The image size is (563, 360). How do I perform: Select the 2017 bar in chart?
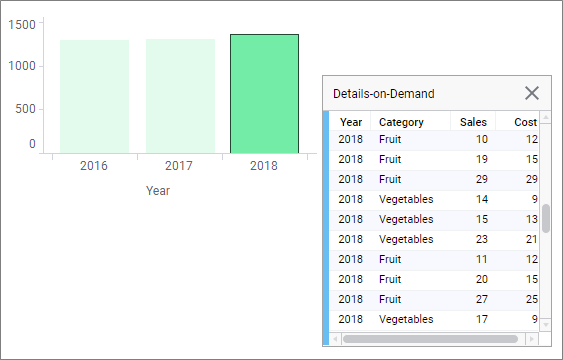click(x=180, y=96)
